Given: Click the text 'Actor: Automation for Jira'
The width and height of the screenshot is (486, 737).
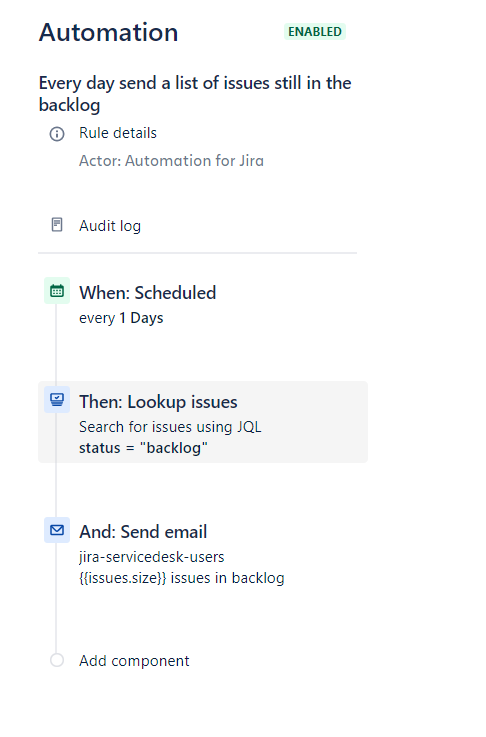Looking at the screenshot, I should pos(171,161).
